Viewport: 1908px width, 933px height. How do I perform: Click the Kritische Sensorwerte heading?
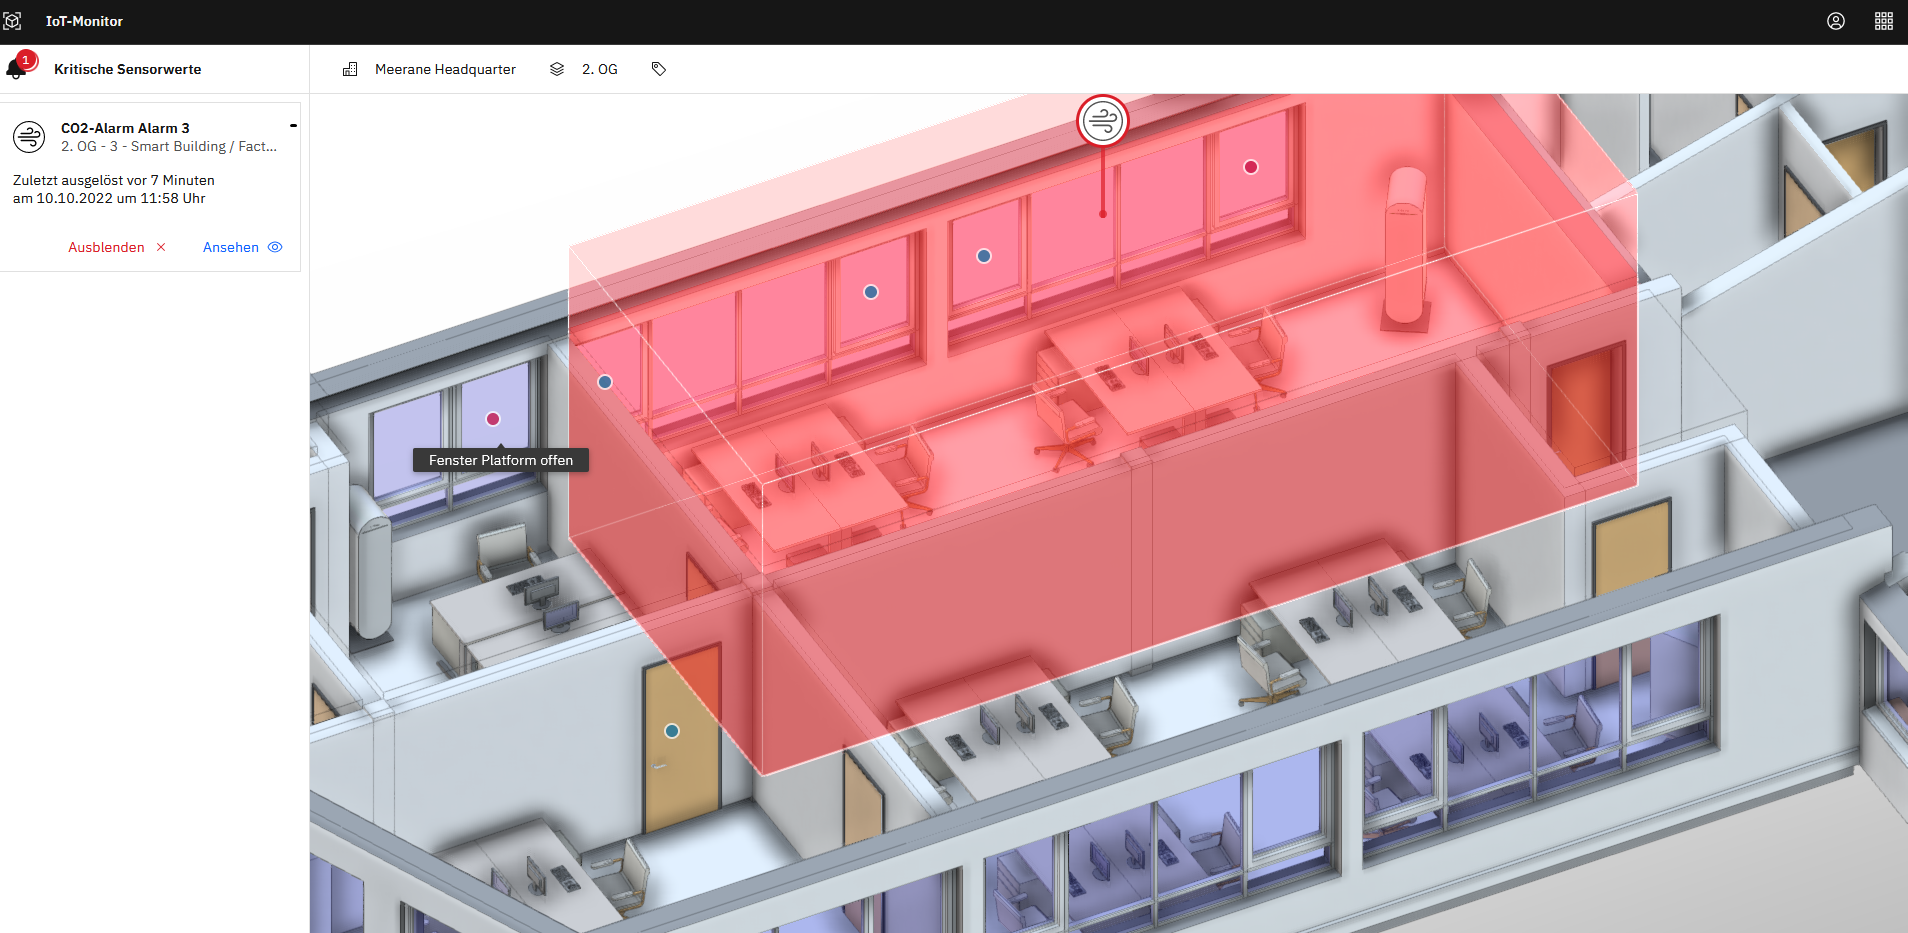point(127,69)
